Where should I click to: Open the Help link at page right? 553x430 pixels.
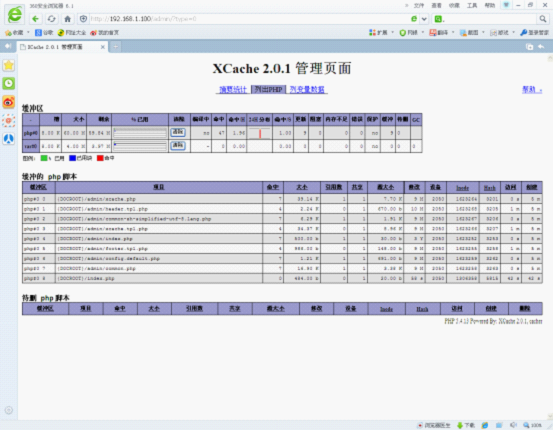531,90
